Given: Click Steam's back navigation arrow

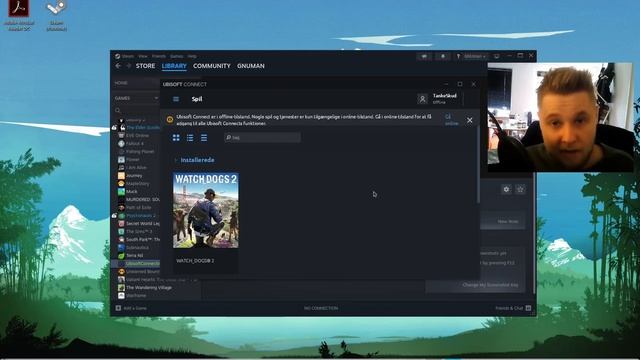Looking at the screenshot, I should [118, 66].
